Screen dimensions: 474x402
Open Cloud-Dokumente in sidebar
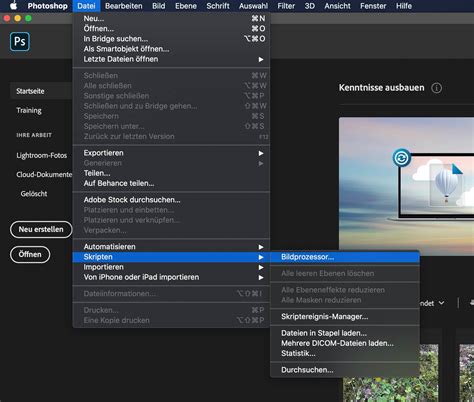point(44,174)
